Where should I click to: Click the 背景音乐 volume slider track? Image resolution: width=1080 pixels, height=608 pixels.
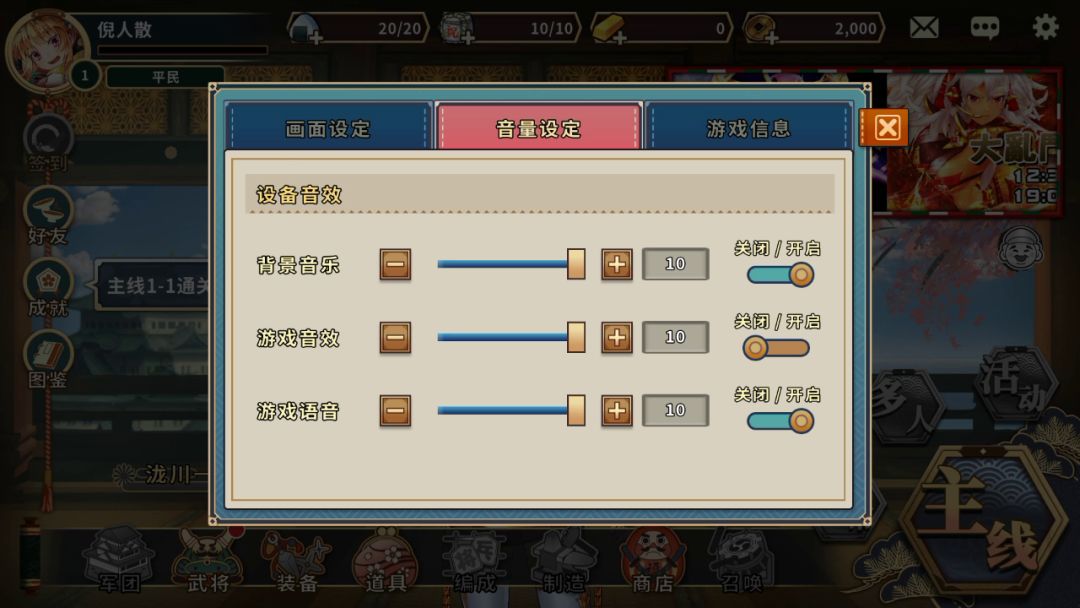click(x=511, y=264)
